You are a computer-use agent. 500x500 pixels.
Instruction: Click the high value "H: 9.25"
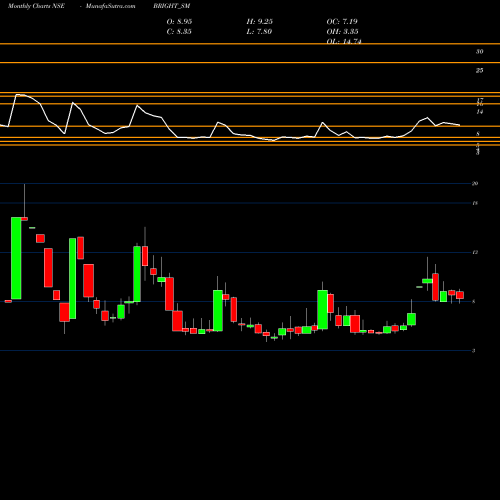tap(260, 22)
